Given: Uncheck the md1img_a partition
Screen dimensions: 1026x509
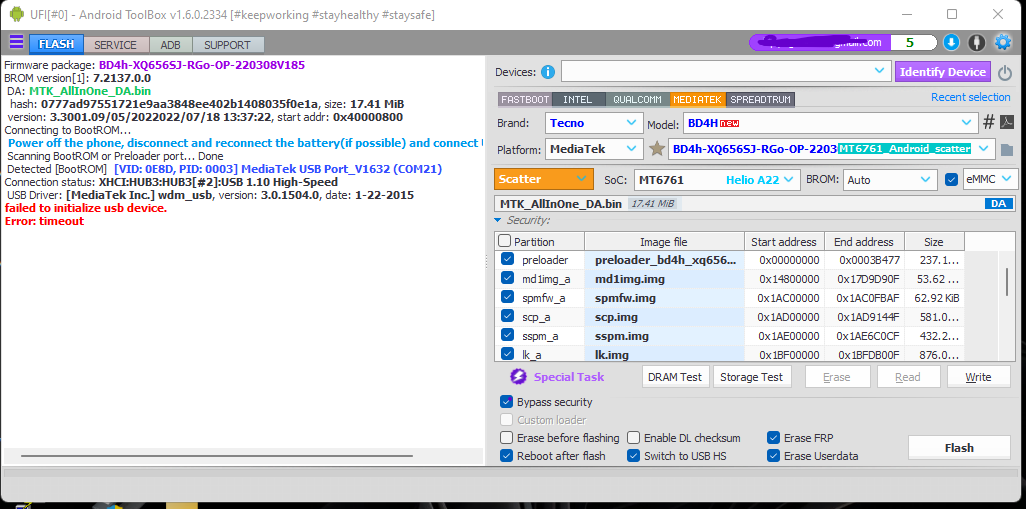Looking at the screenshot, I should coord(507,278).
